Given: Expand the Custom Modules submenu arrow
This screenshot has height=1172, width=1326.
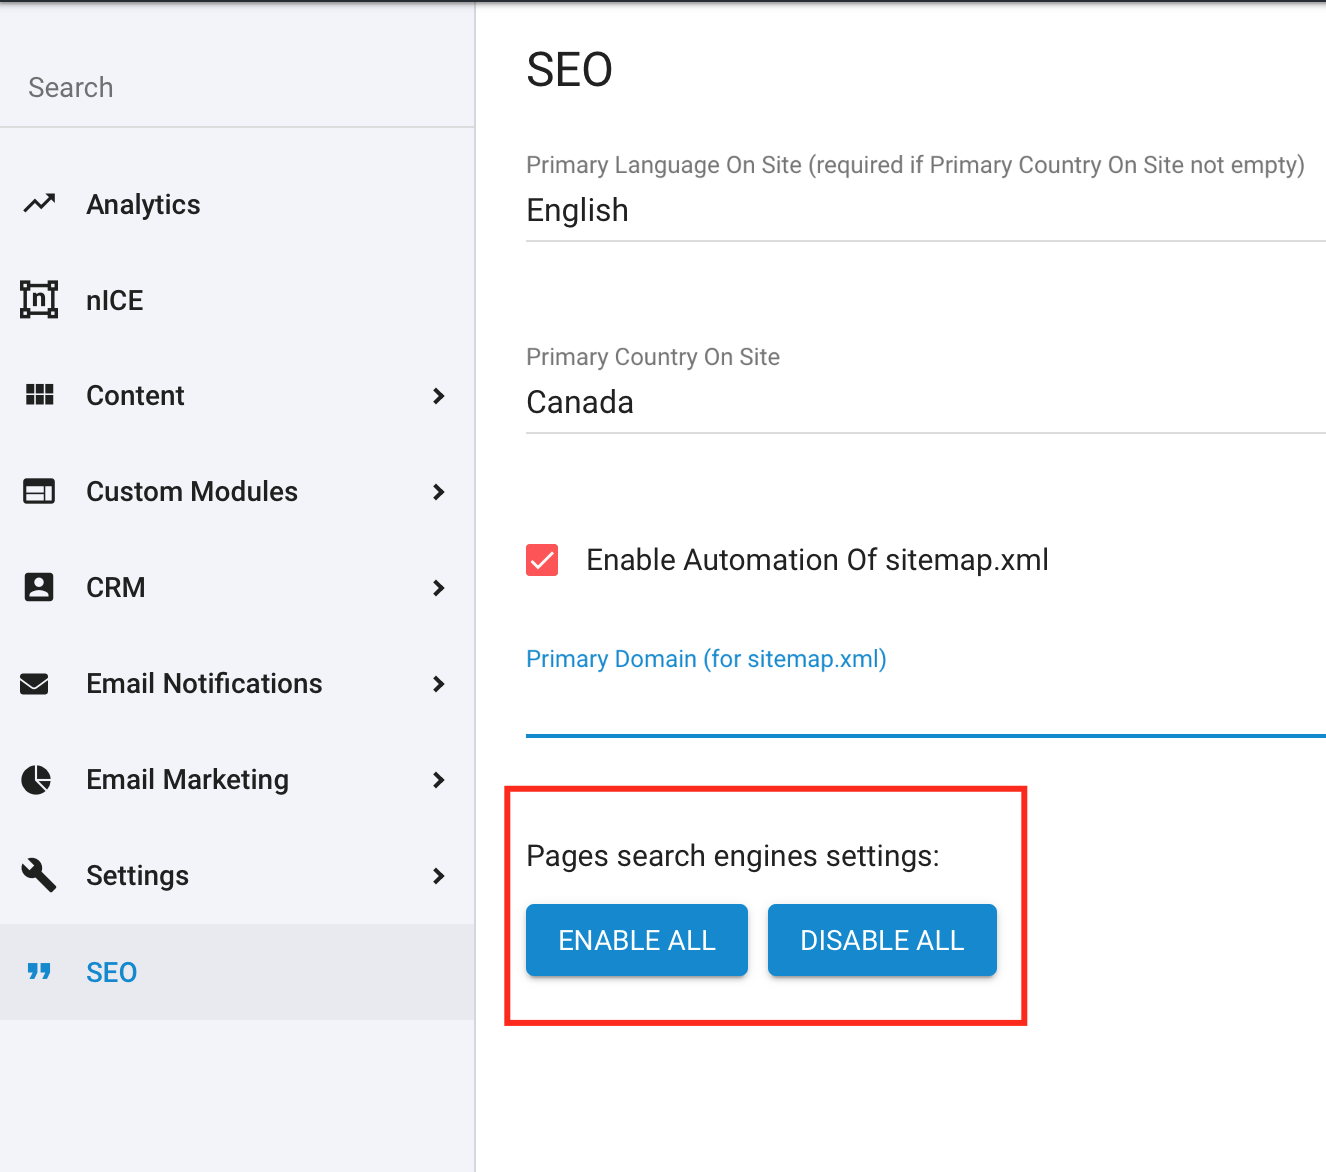Looking at the screenshot, I should tap(438, 492).
